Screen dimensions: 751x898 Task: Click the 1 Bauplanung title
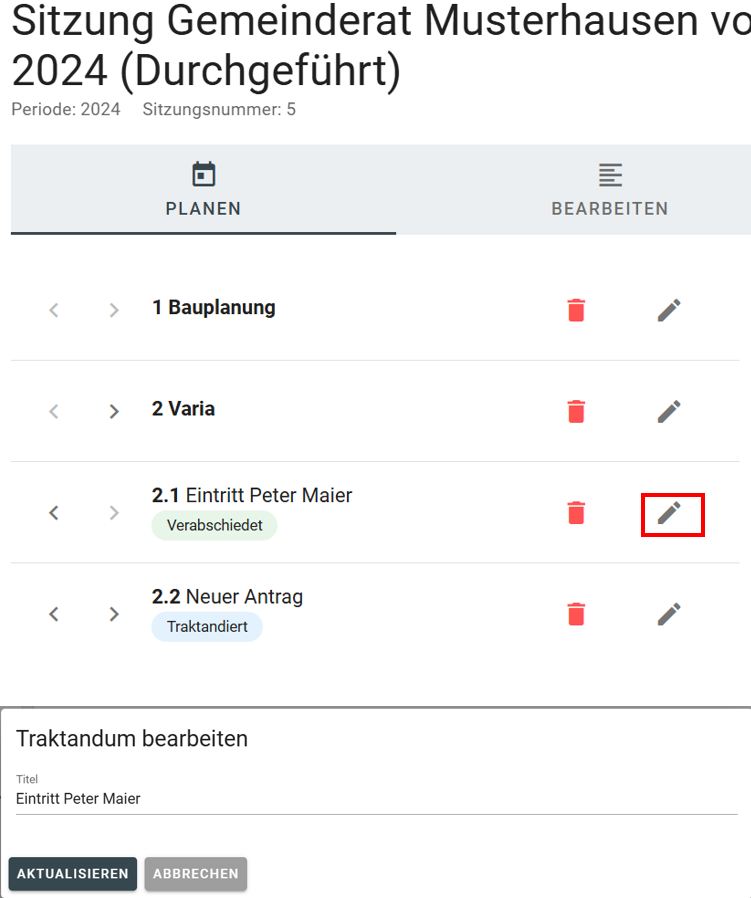point(214,308)
